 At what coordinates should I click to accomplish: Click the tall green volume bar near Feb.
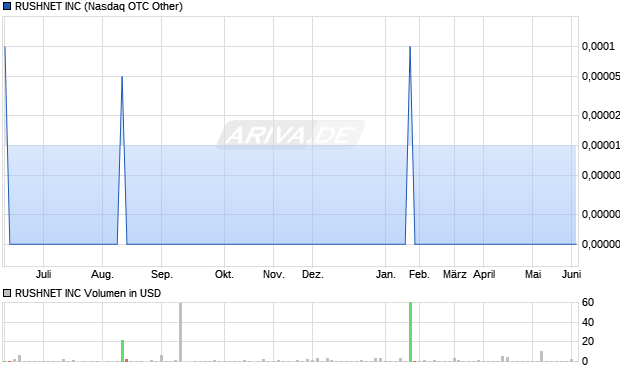tap(410, 331)
